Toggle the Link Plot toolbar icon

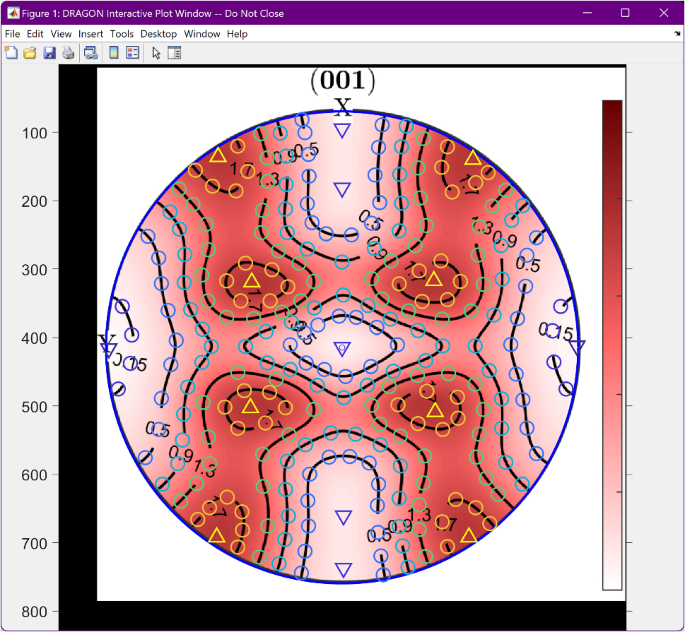point(91,53)
